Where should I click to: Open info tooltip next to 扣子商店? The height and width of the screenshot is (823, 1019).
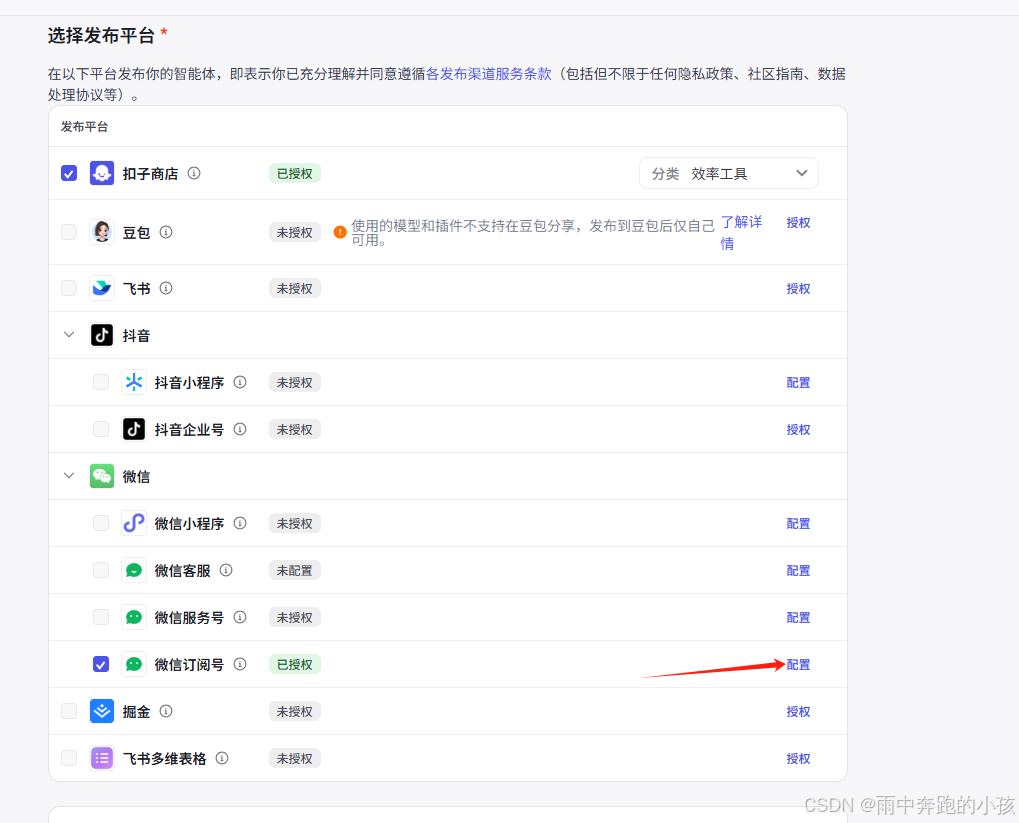194,173
